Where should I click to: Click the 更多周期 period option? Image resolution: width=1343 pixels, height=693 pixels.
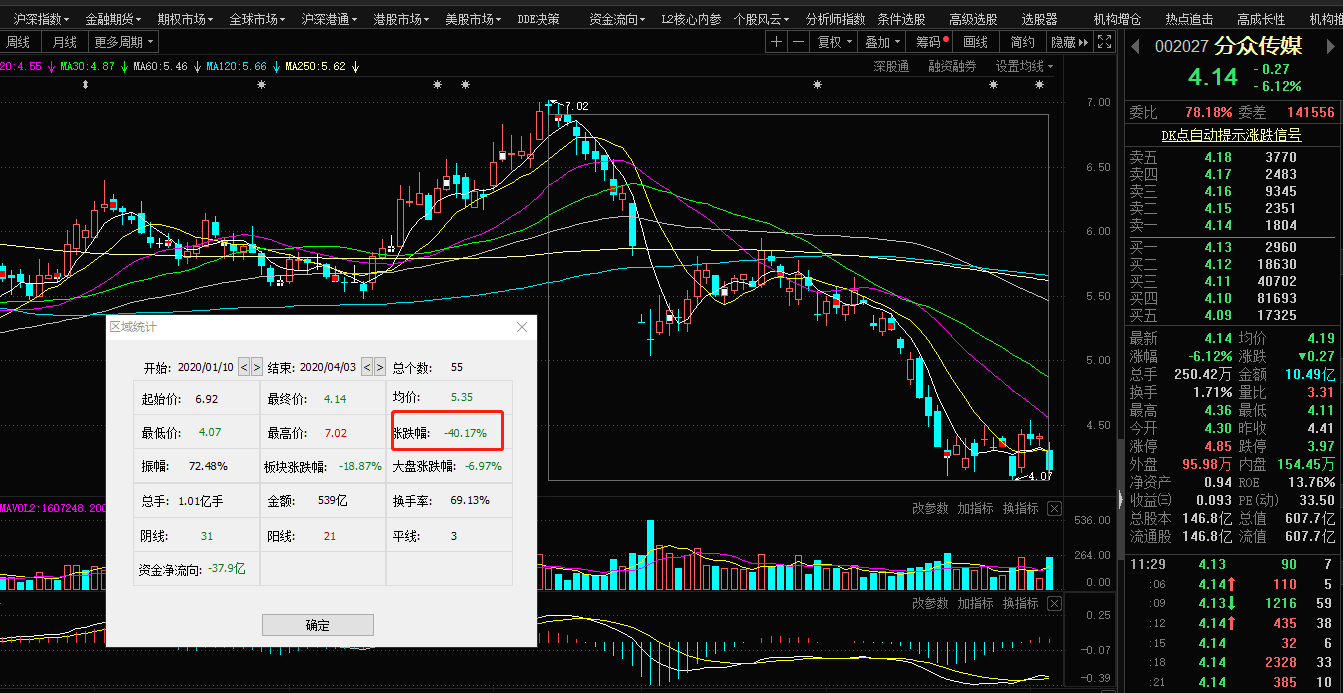[118, 41]
